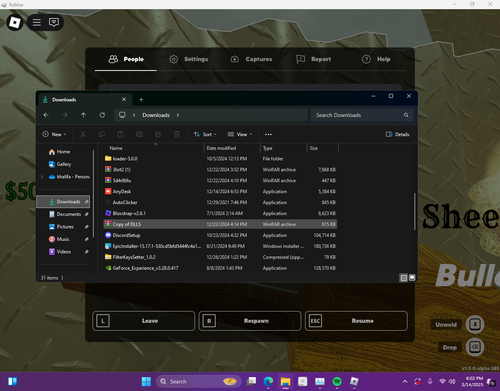Open Spotify from the taskbar
The image size is (500, 391).
[x=337, y=382]
